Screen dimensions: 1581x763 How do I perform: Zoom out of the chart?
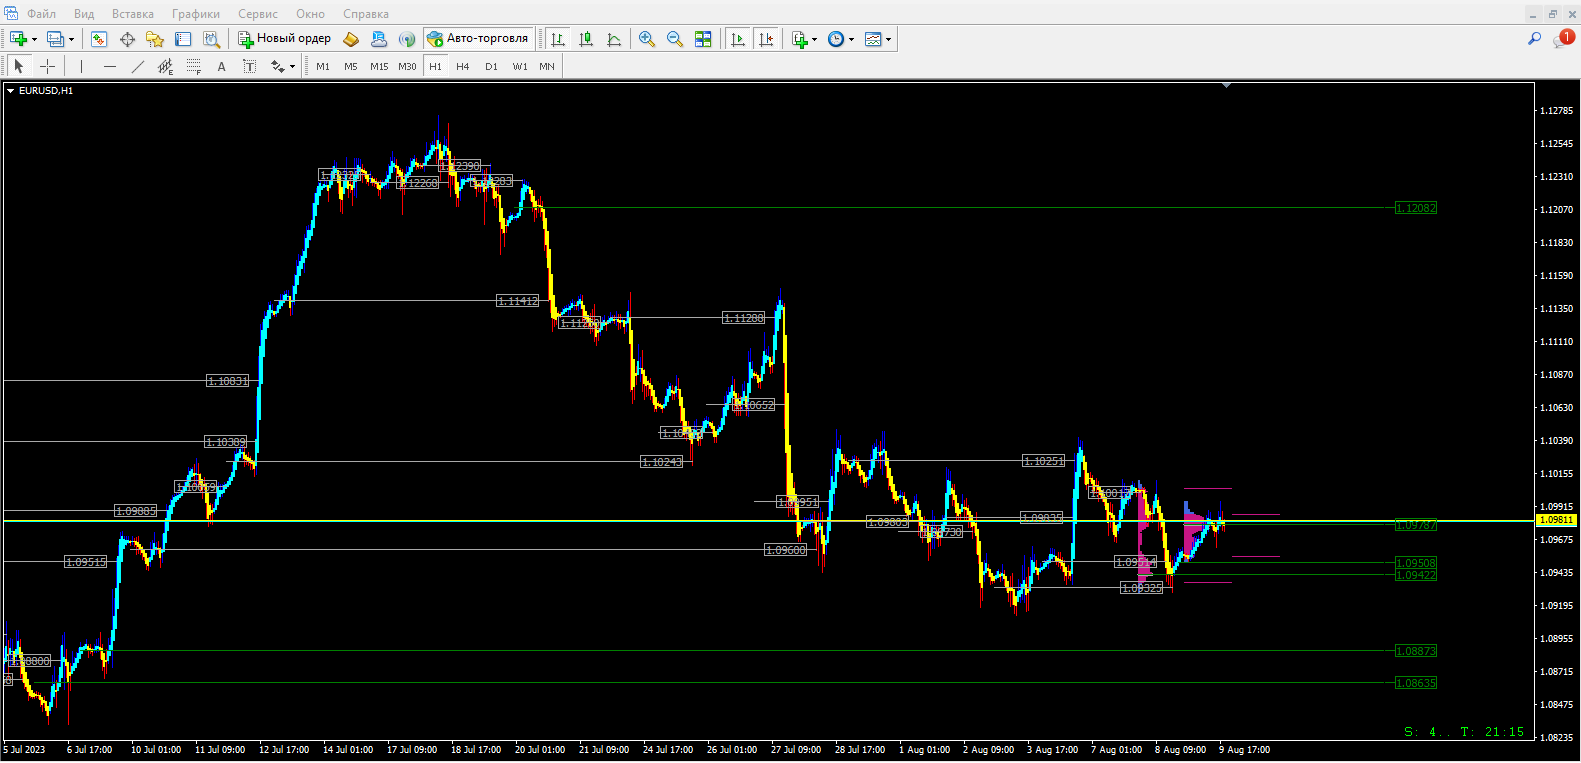click(675, 39)
